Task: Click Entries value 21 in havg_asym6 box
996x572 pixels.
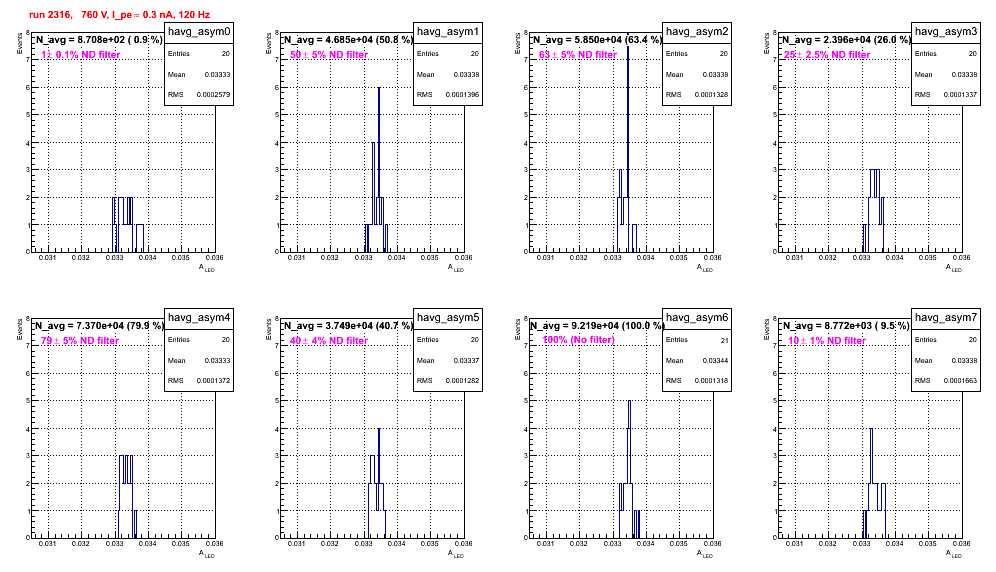Action: pyautogui.click(x=724, y=340)
